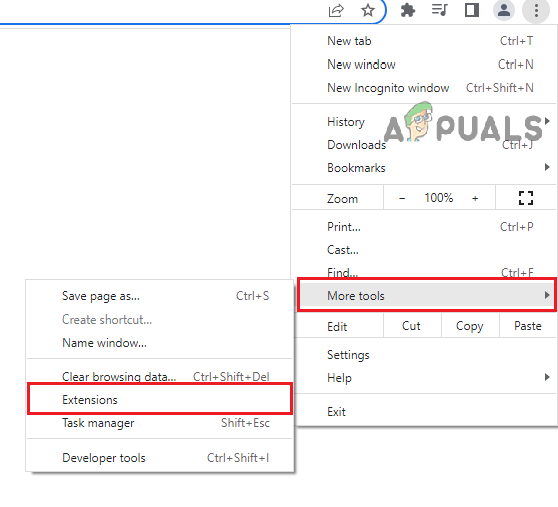Open a New window
Viewport: 558px width, 507px height.
pos(425,64)
